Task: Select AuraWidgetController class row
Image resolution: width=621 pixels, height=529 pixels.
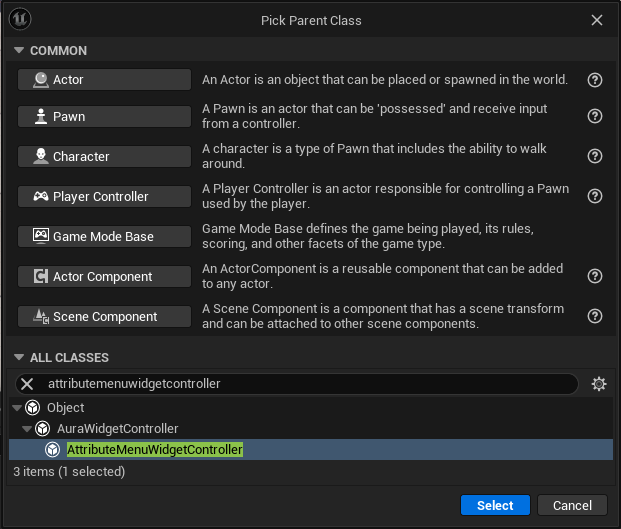Action: [x=117, y=429]
